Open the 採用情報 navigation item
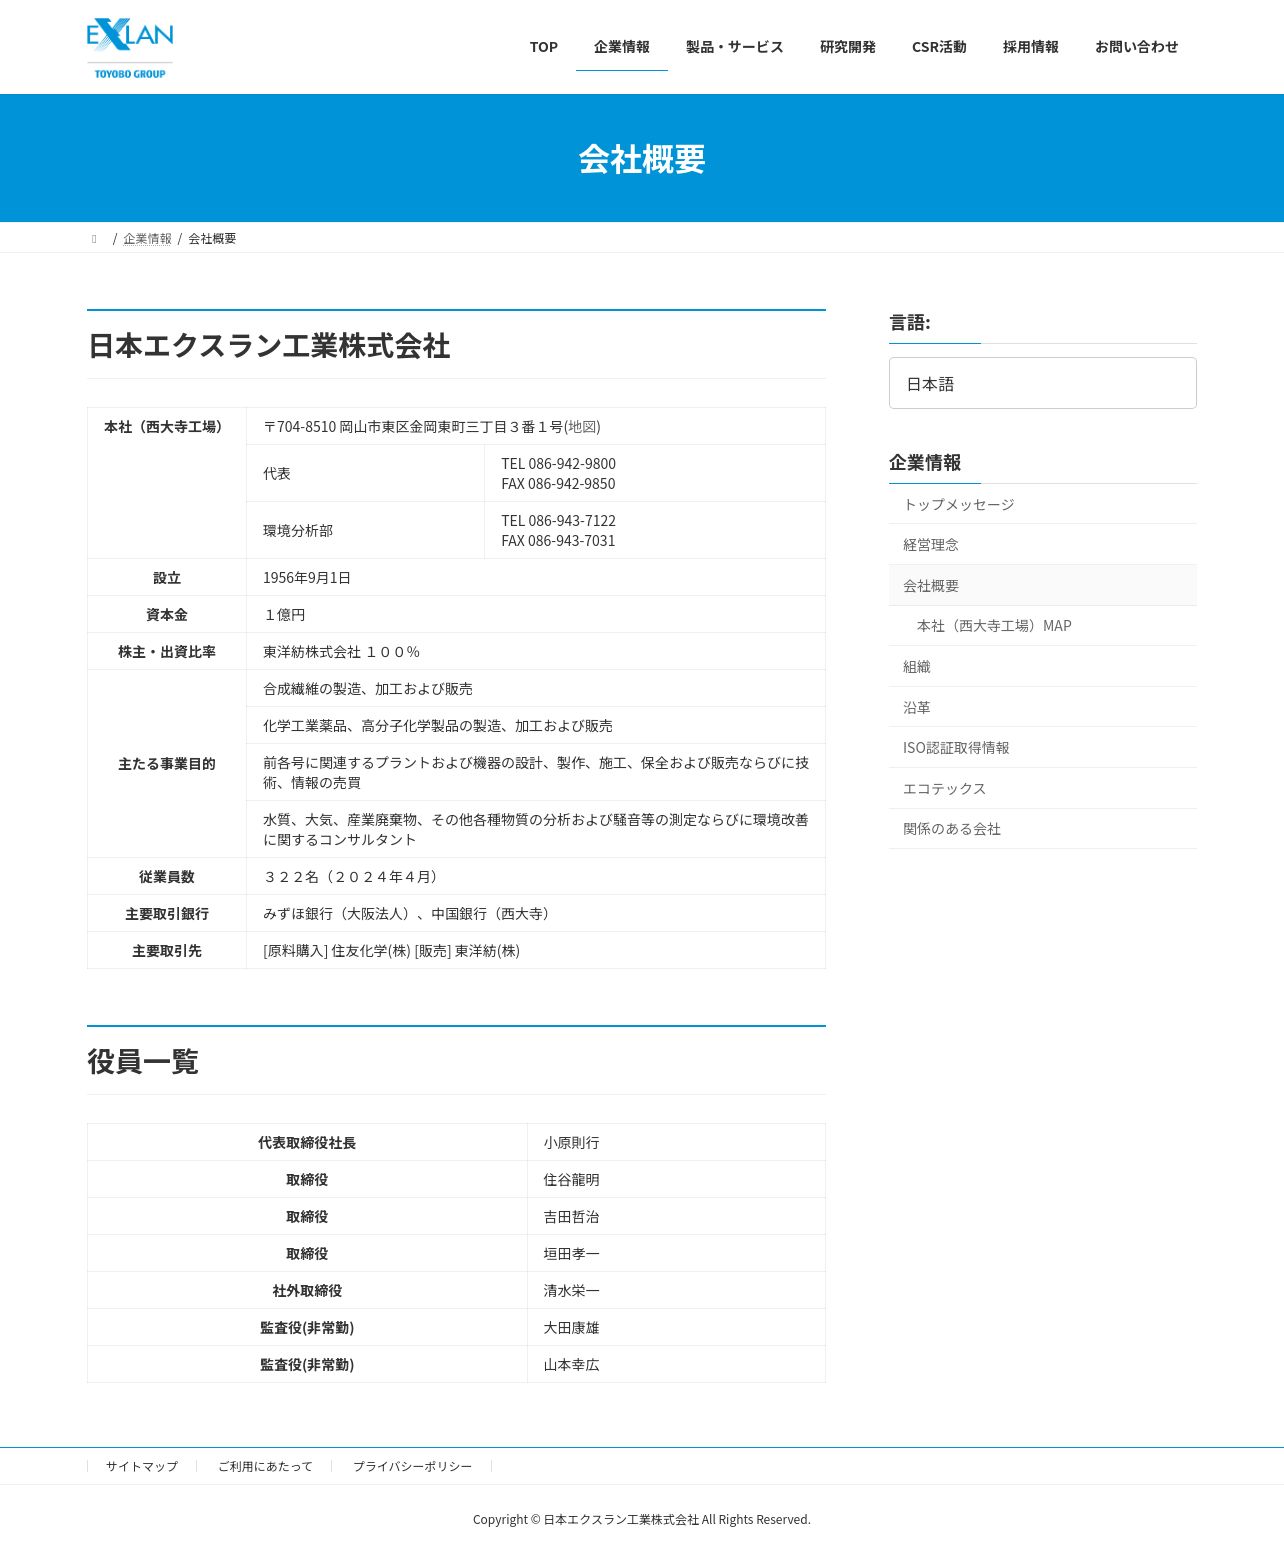This screenshot has width=1284, height=1541. (1031, 47)
